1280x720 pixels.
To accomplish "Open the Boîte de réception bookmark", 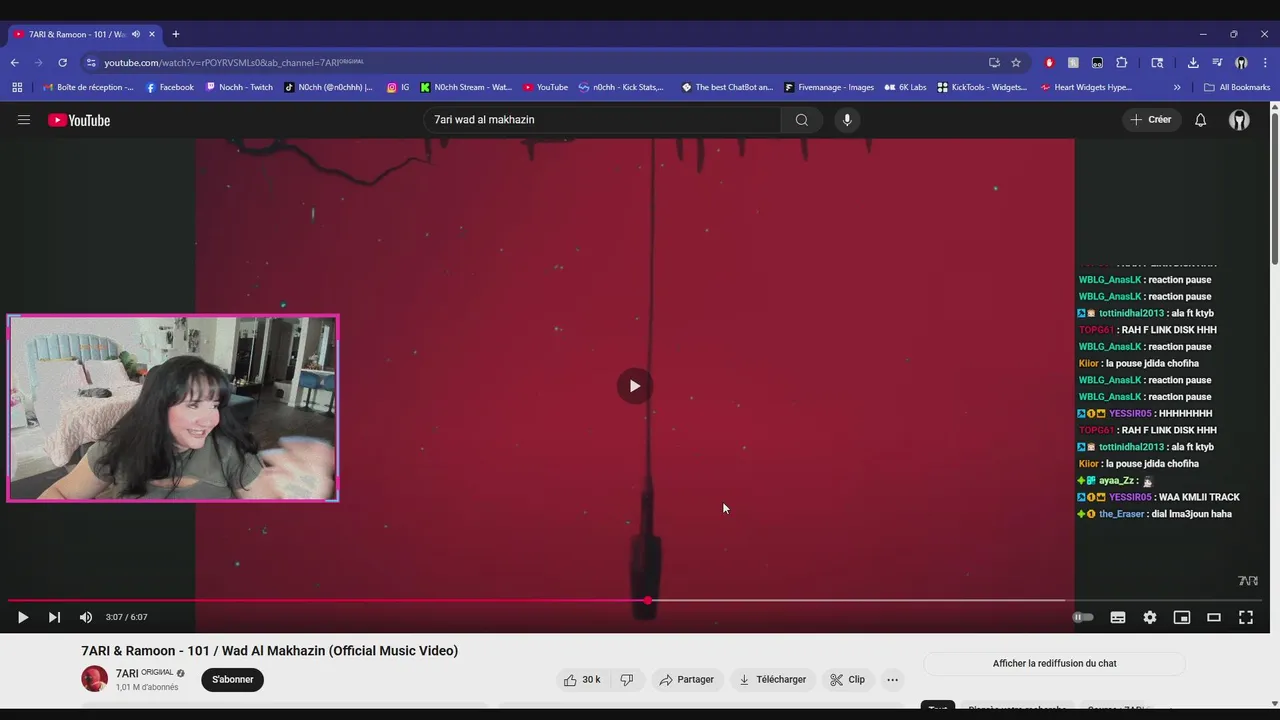I will click(x=88, y=87).
